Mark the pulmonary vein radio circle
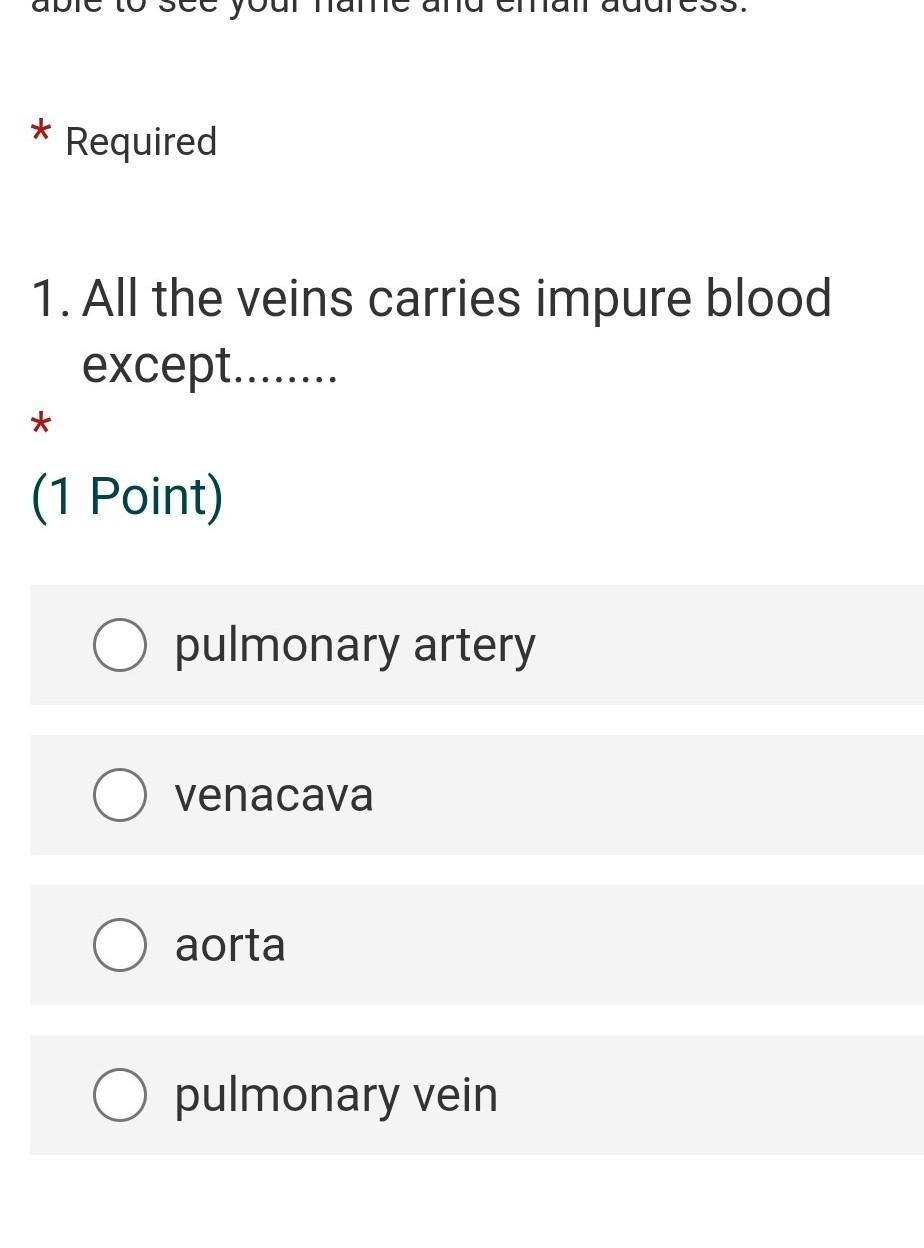The width and height of the screenshot is (924, 1248). (x=120, y=1095)
